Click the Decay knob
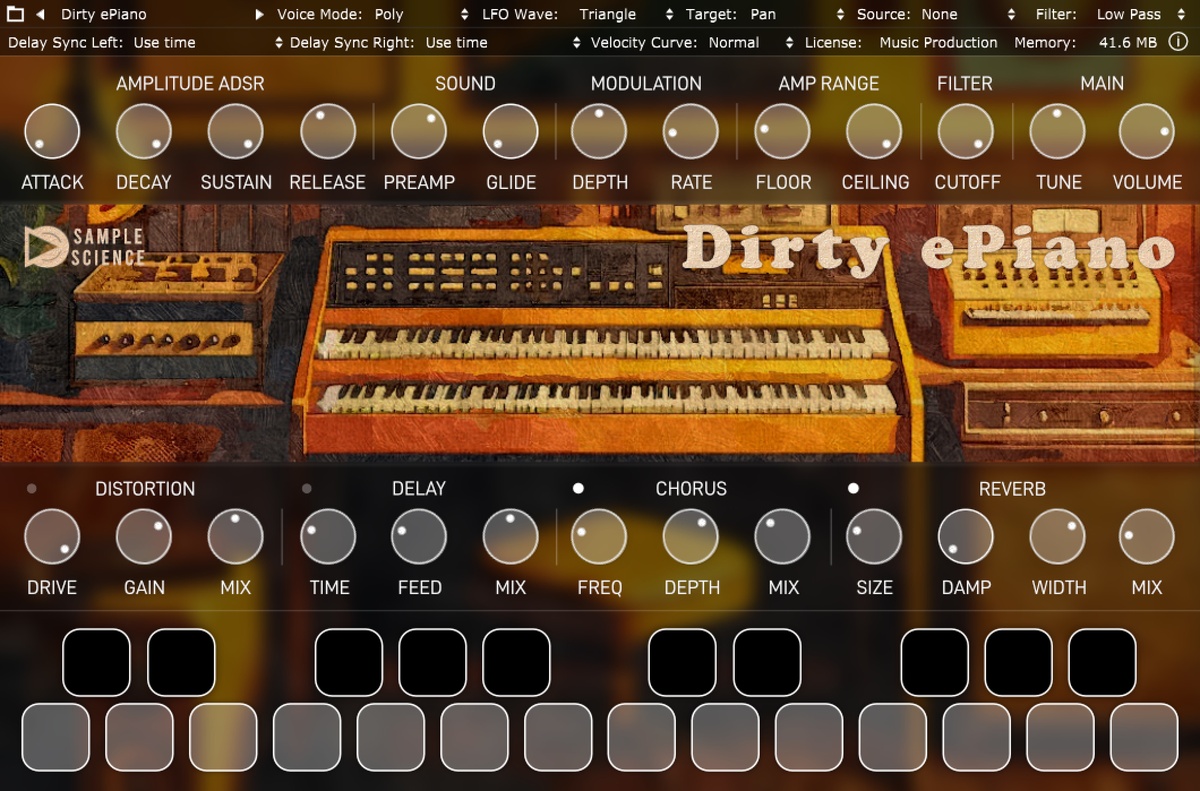 [x=144, y=131]
